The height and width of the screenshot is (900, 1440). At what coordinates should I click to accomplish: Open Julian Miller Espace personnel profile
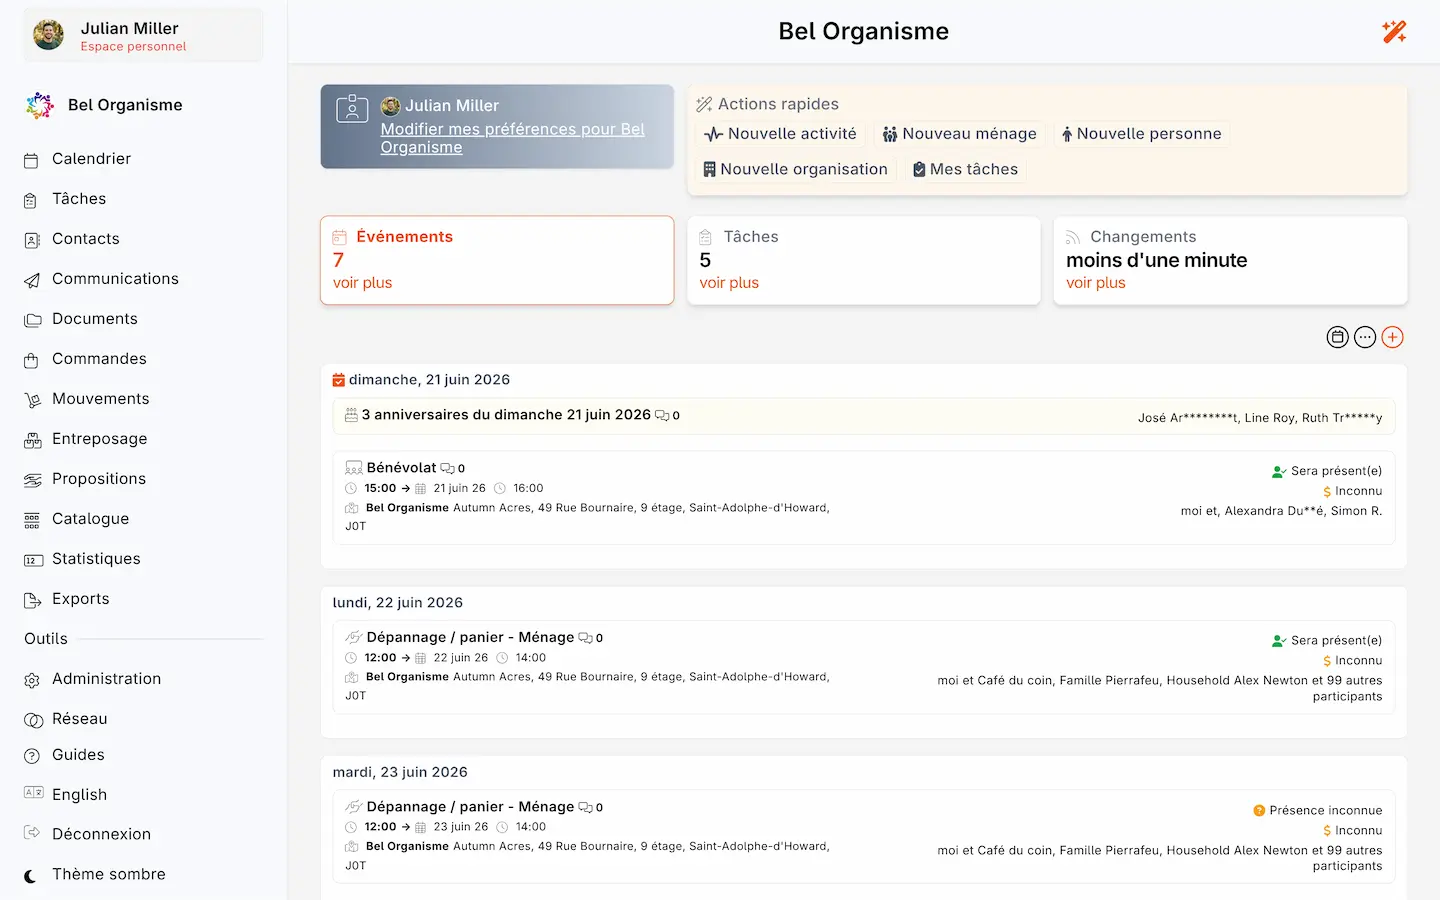click(143, 36)
